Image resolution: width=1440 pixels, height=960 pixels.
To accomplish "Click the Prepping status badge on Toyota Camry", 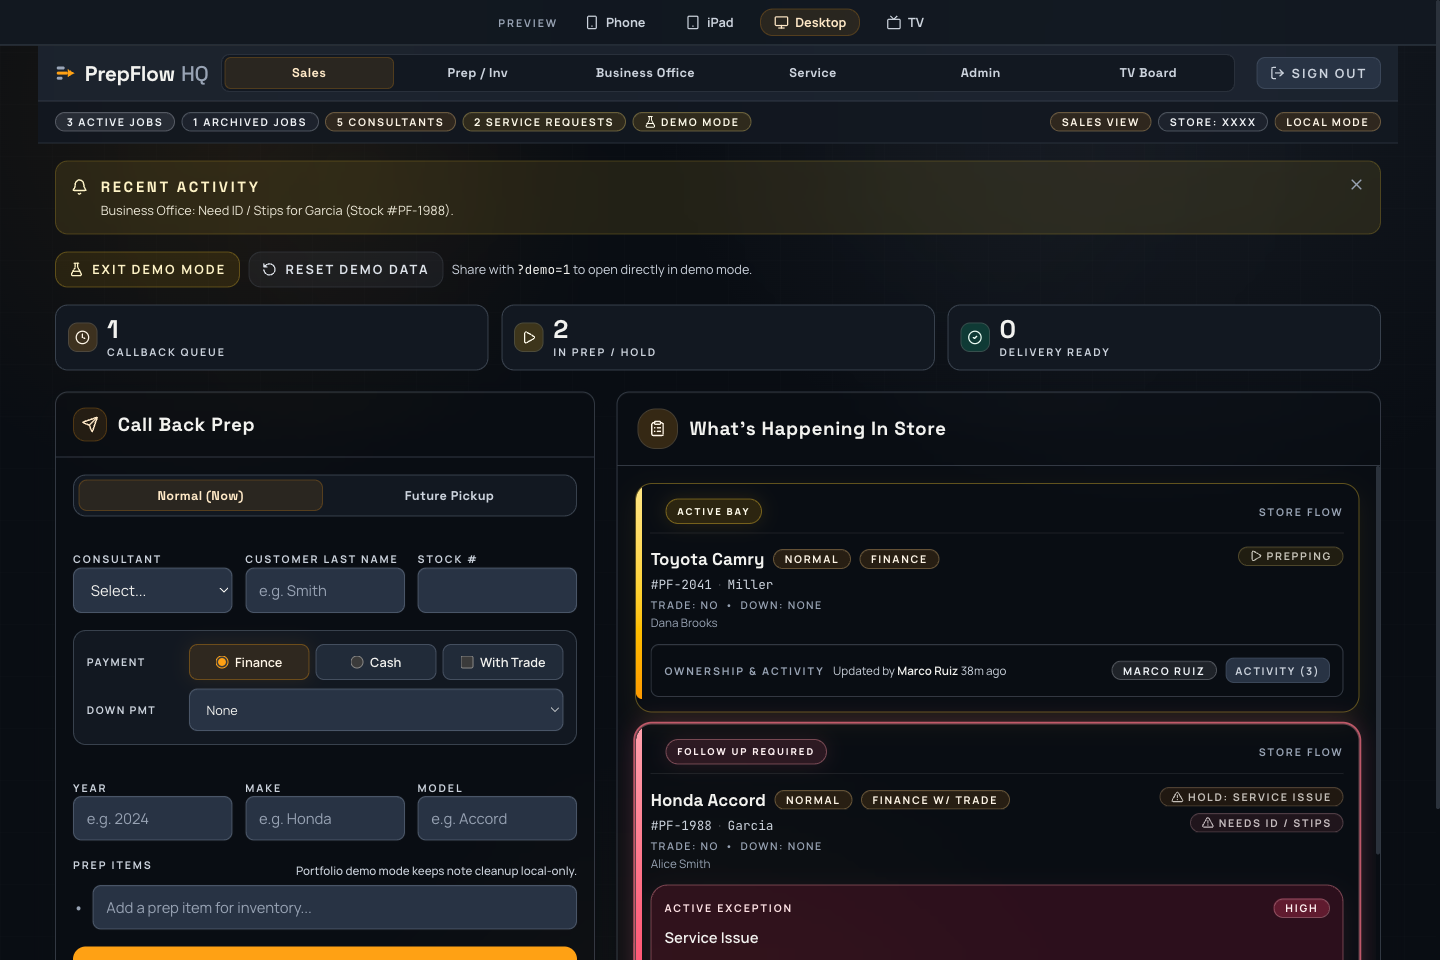I will coord(1290,556).
